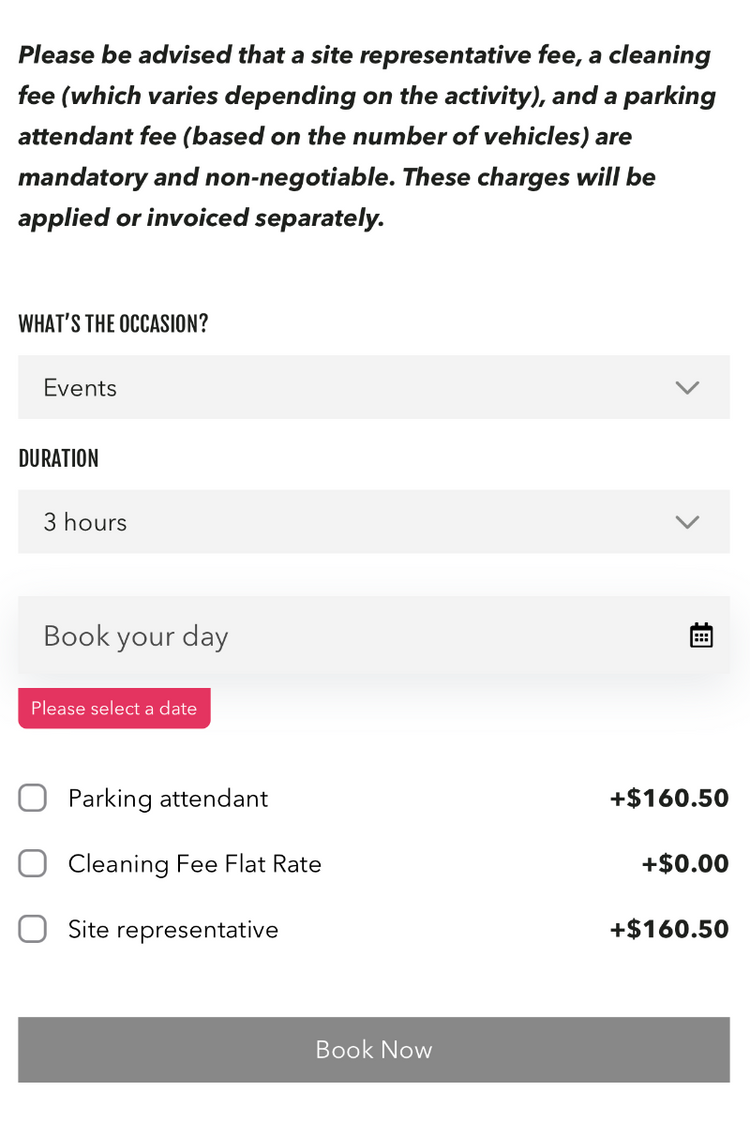This screenshot has width=750, height=1121.
Task: Click the Please select a date warning
Action: coord(114,708)
